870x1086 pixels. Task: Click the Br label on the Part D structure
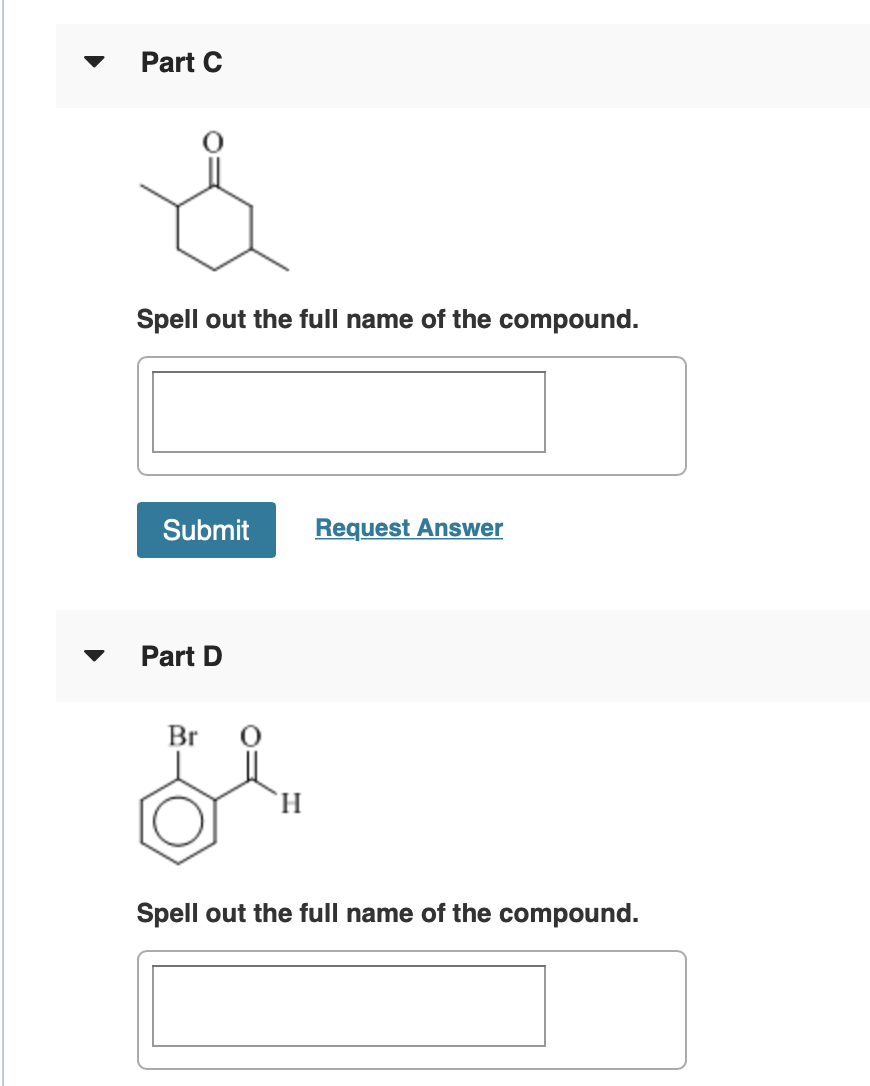[181, 737]
